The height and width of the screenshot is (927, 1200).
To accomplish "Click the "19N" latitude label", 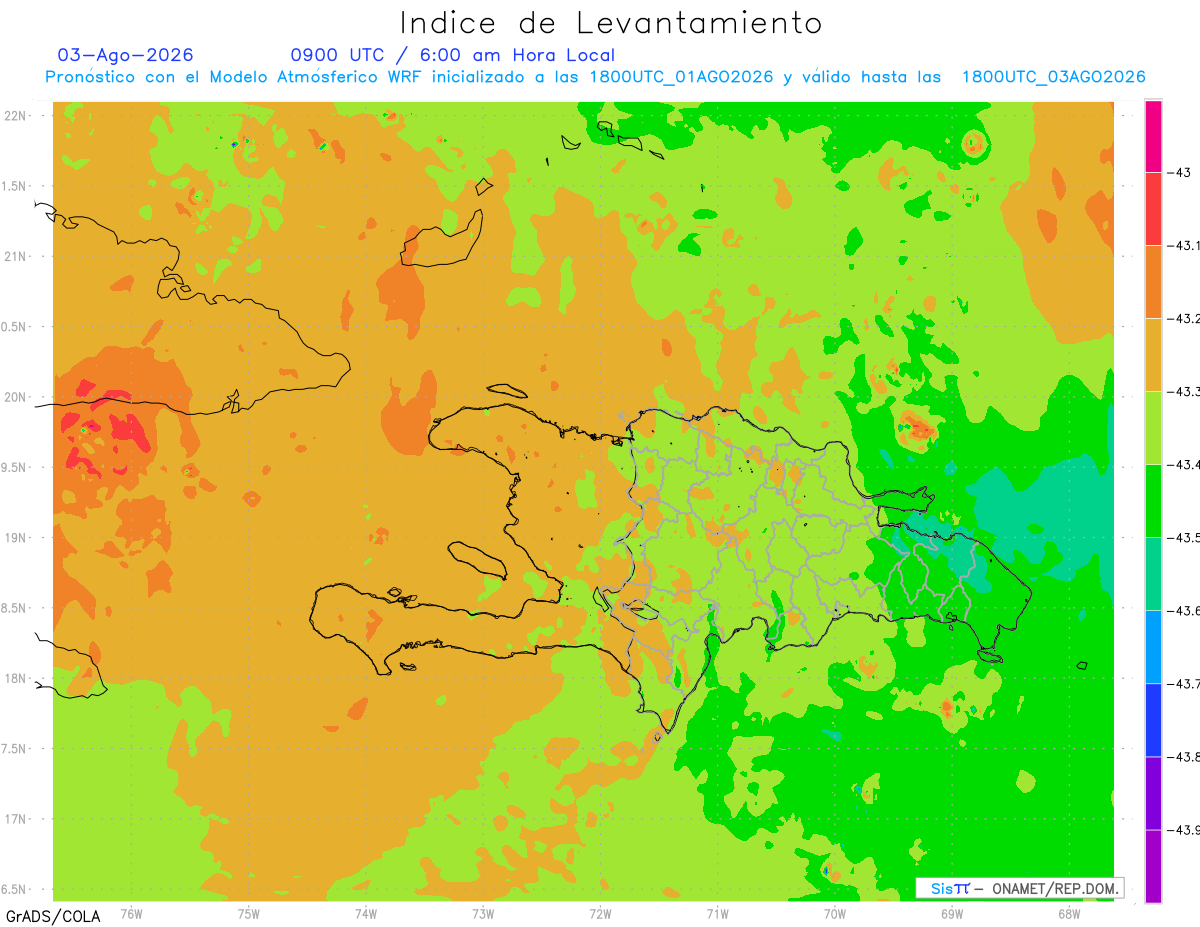I will 16,538.
